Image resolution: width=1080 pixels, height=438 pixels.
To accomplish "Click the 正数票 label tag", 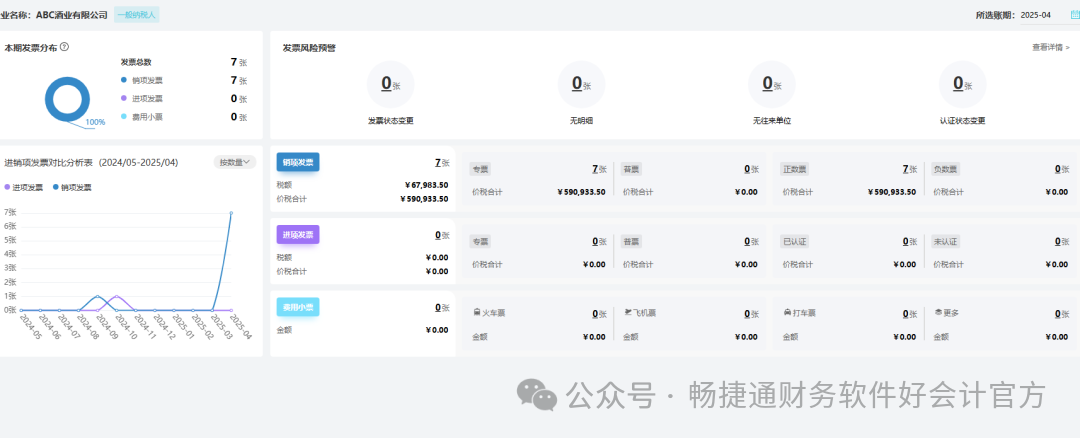I will tap(793, 169).
